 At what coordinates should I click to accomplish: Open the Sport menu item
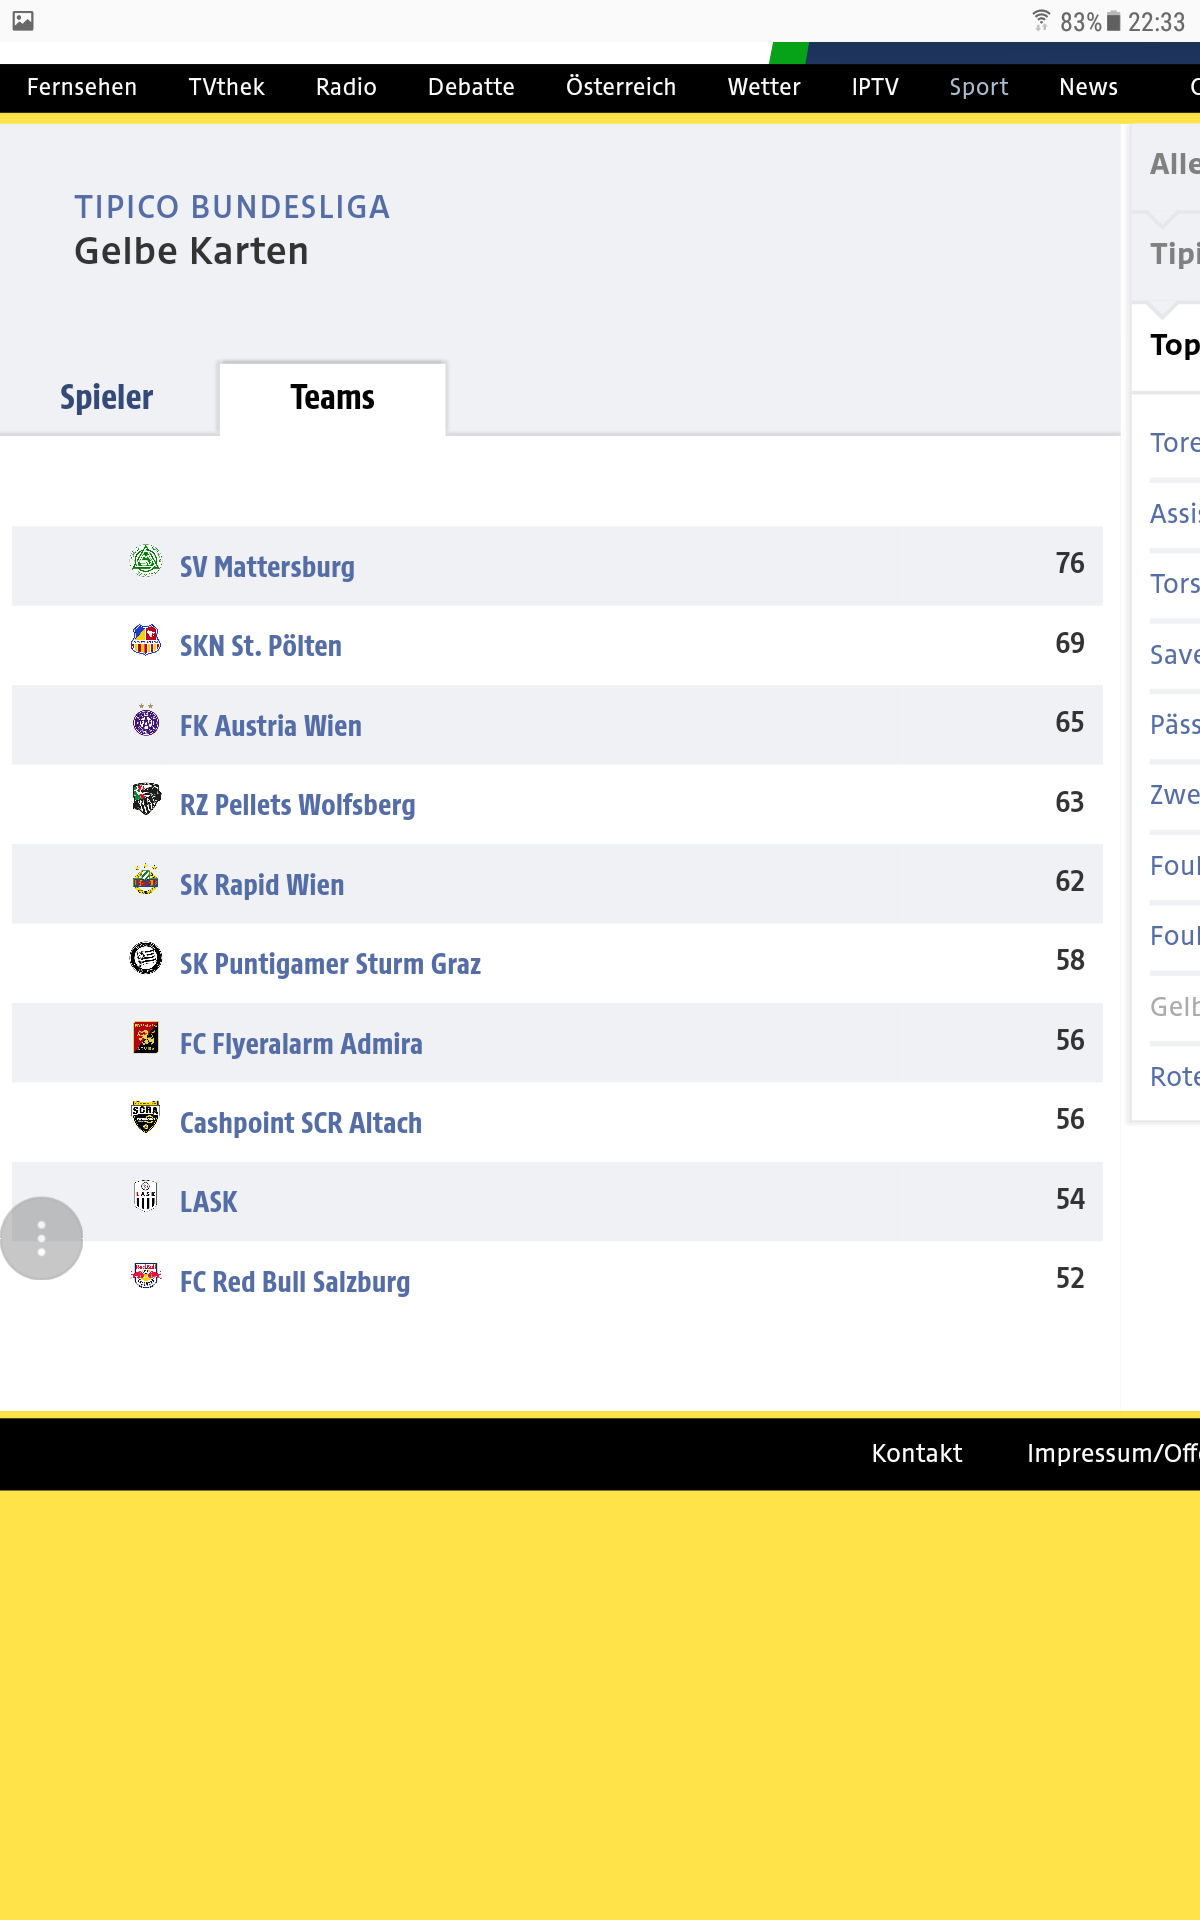(979, 87)
